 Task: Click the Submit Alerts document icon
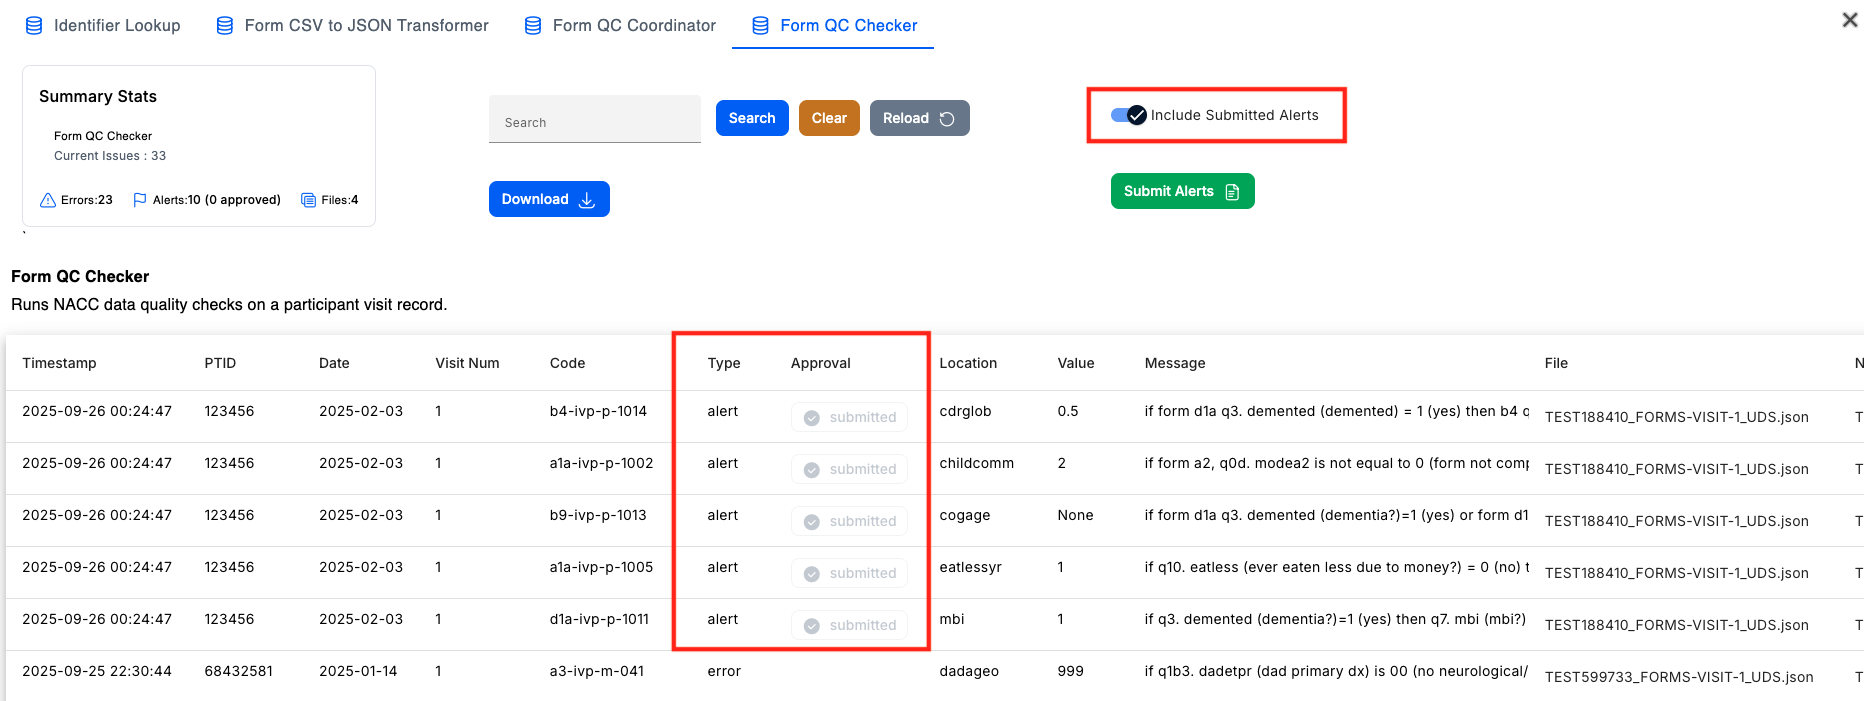pyautogui.click(x=1232, y=192)
